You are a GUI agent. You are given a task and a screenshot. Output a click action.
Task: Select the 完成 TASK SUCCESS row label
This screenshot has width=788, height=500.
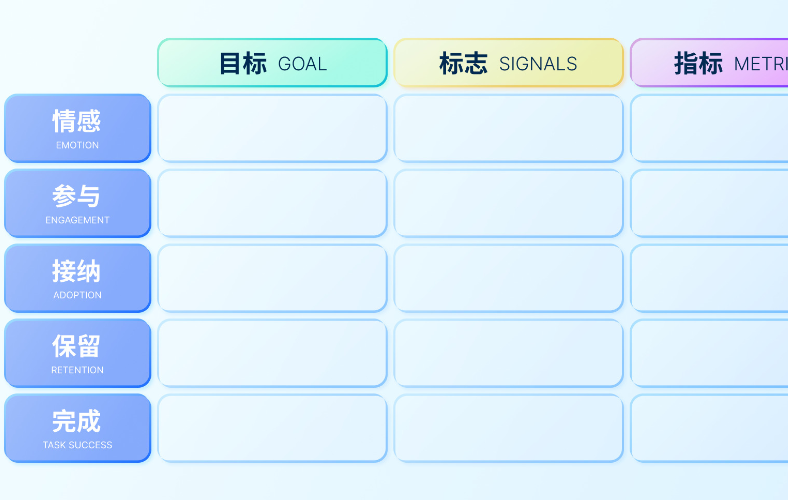pos(77,428)
